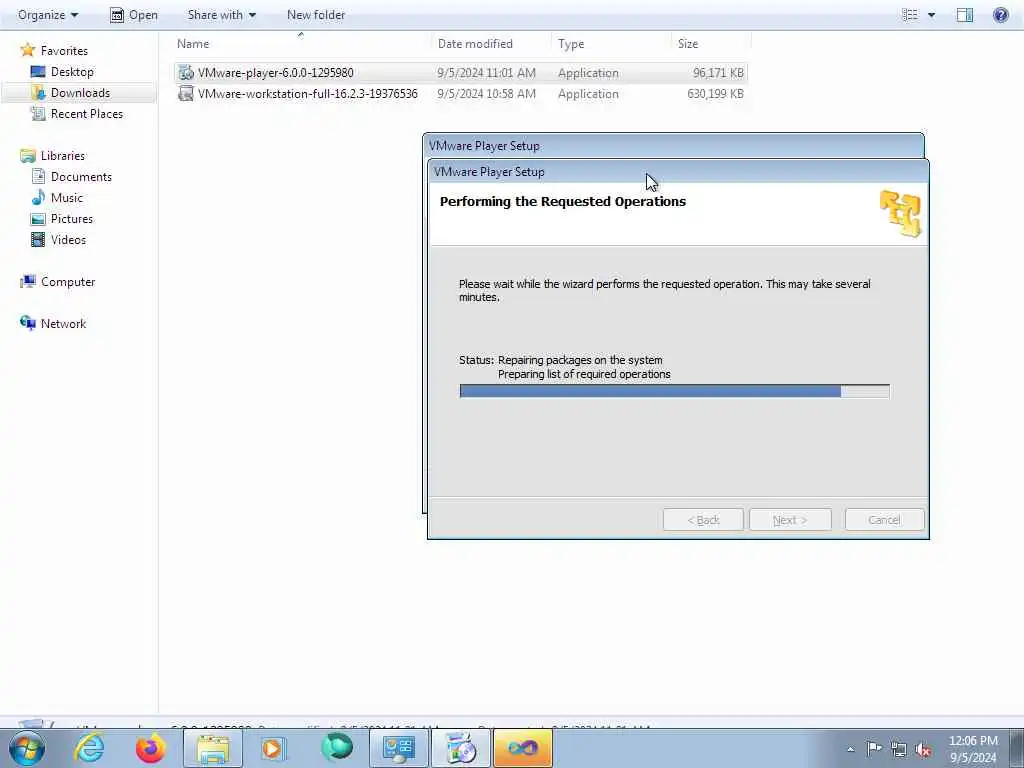Toggle the preview pane icon
1024x768 pixels.
pos(965,14)
